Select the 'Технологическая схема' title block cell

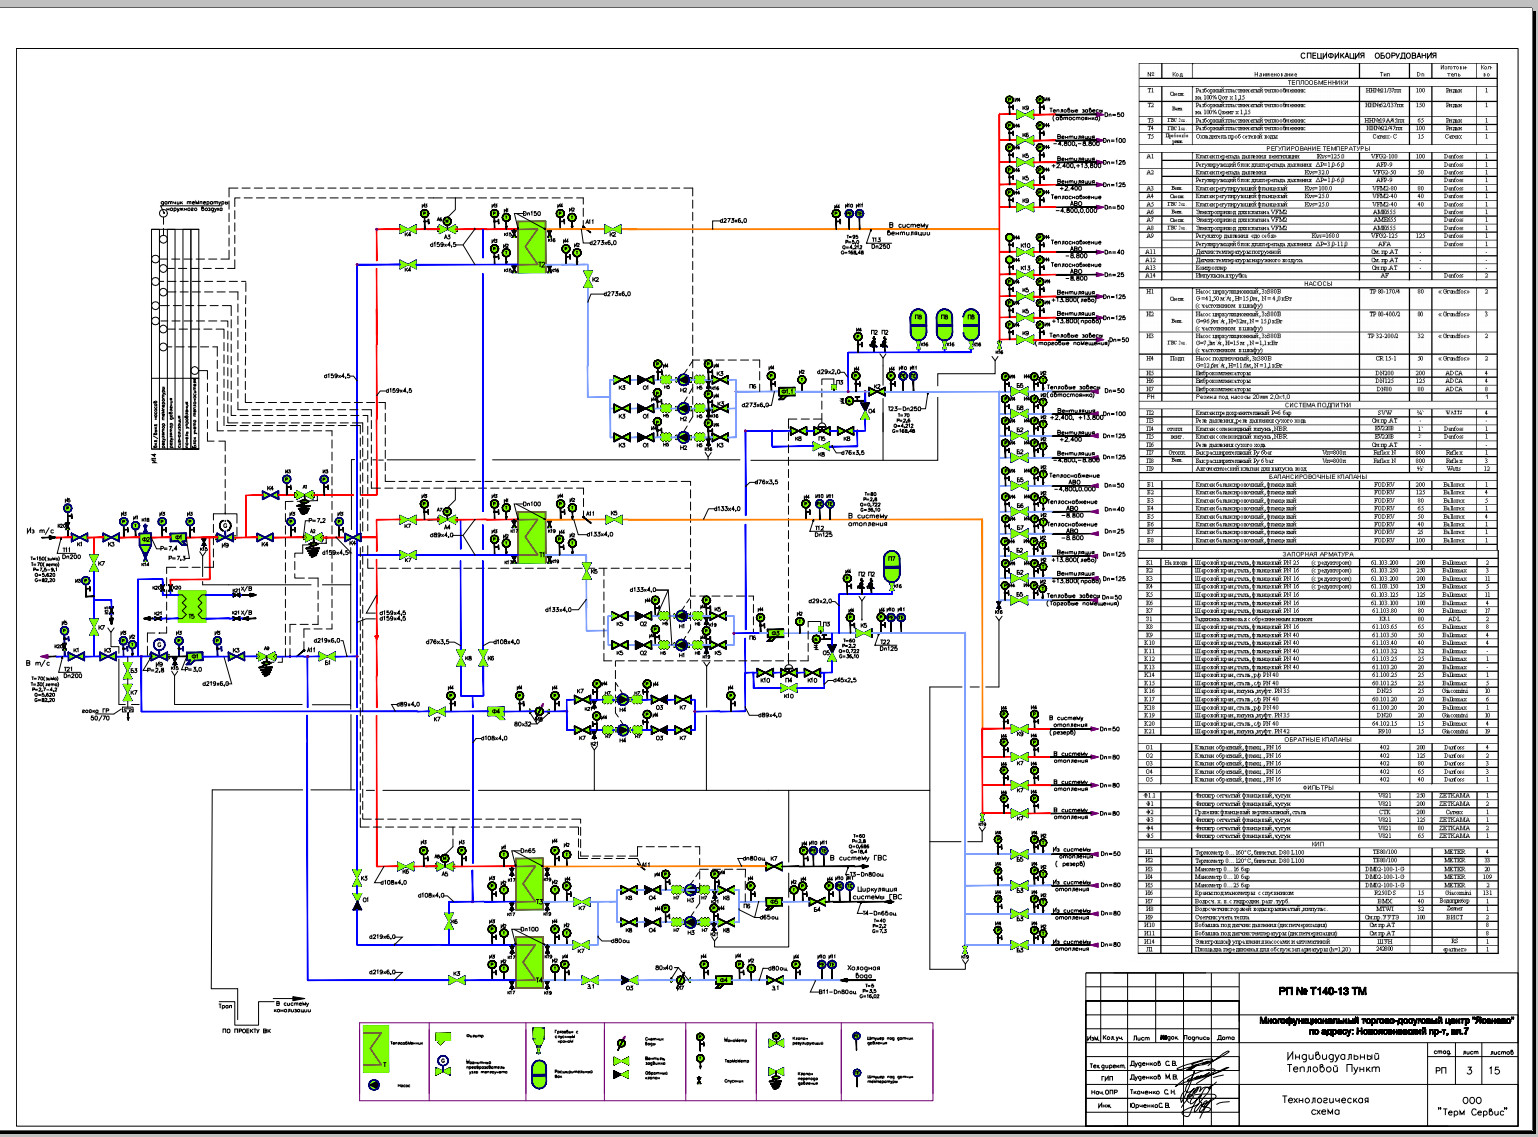(1326, 1105)
